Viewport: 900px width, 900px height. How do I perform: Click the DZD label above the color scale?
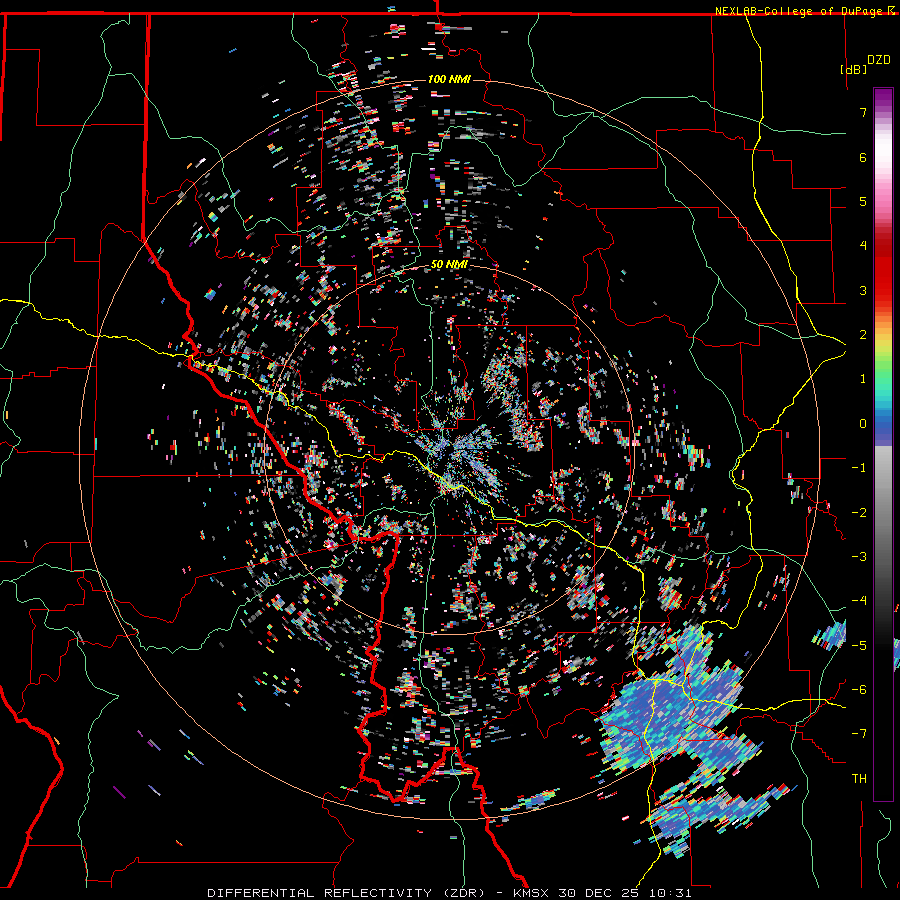(x=879, y=60)
